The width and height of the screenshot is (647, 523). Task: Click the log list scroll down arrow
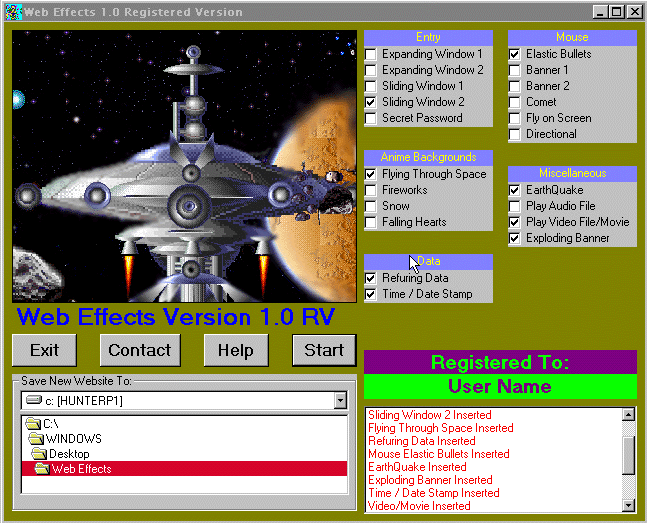628,505
